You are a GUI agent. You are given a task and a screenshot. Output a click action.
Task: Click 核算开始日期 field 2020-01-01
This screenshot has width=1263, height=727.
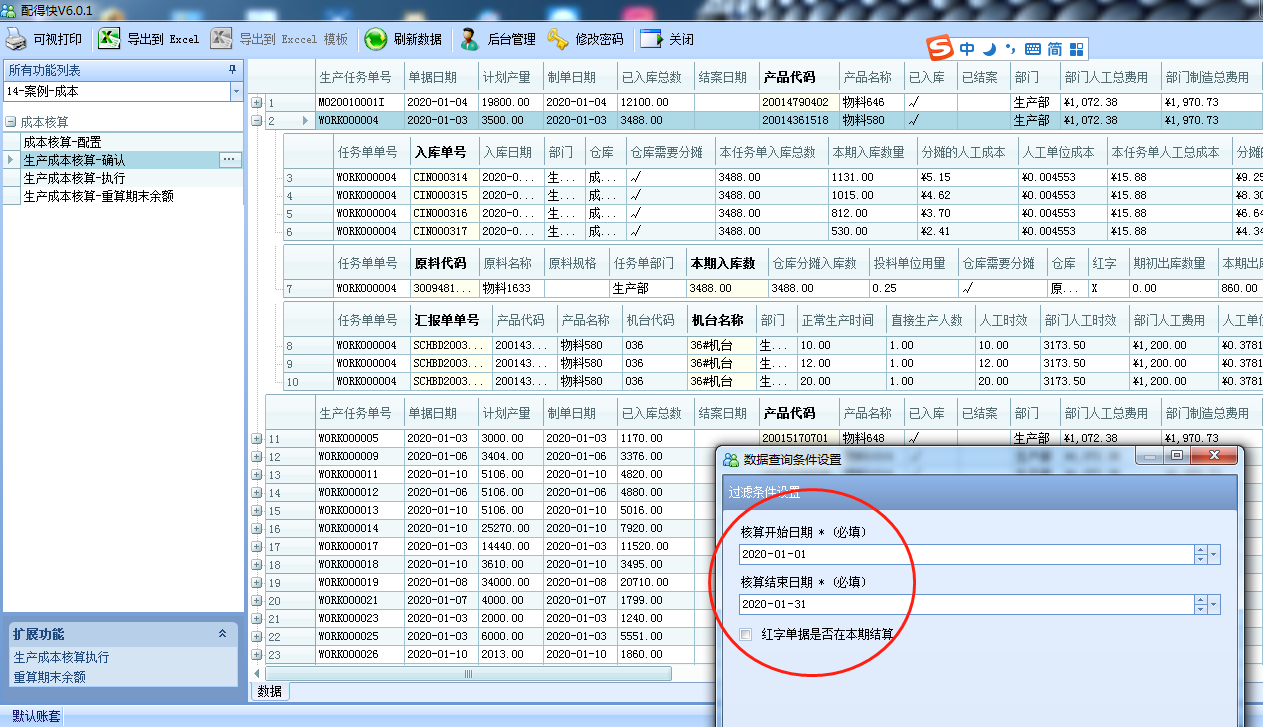(966, 554)
